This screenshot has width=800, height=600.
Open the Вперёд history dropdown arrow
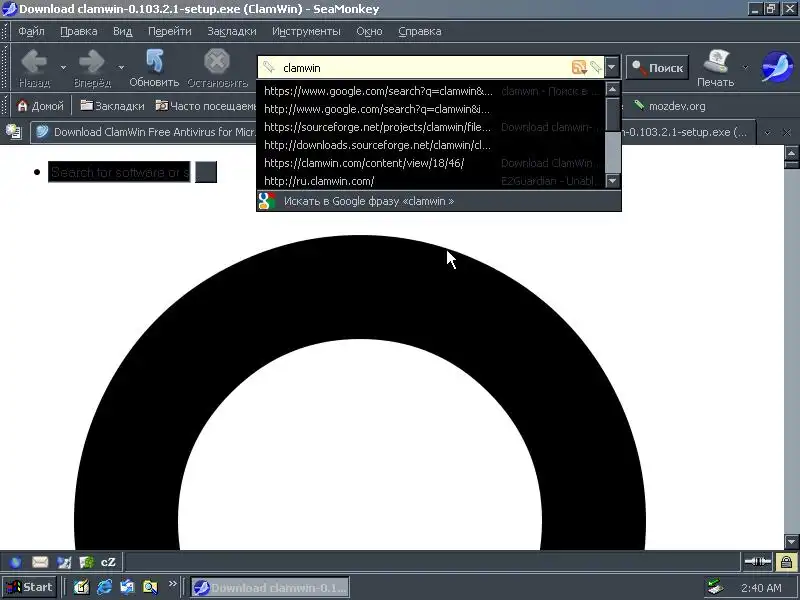point(121,67)
